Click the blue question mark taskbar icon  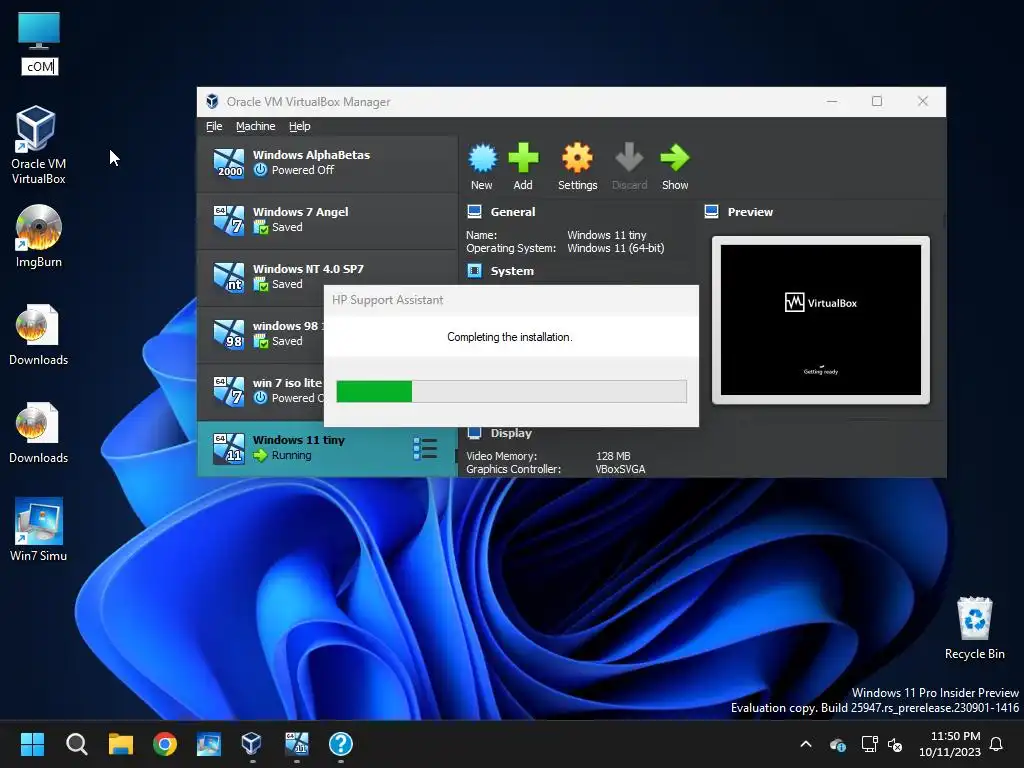[x=340, y=744]
